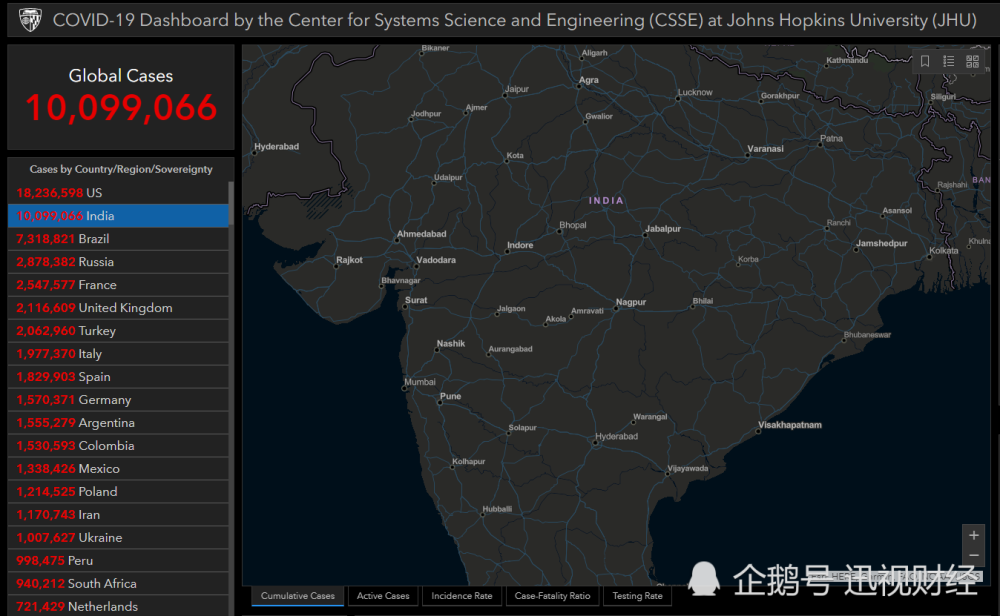Click Bhubaneswar on the map
Screen dimensions: 1000x616
point(867,335)
